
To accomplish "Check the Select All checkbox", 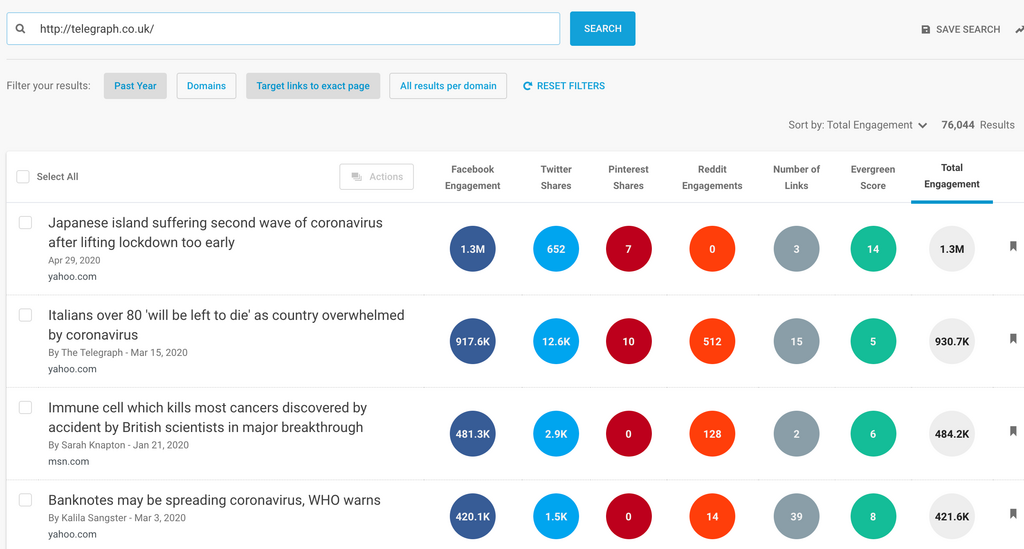I will 23,177.
